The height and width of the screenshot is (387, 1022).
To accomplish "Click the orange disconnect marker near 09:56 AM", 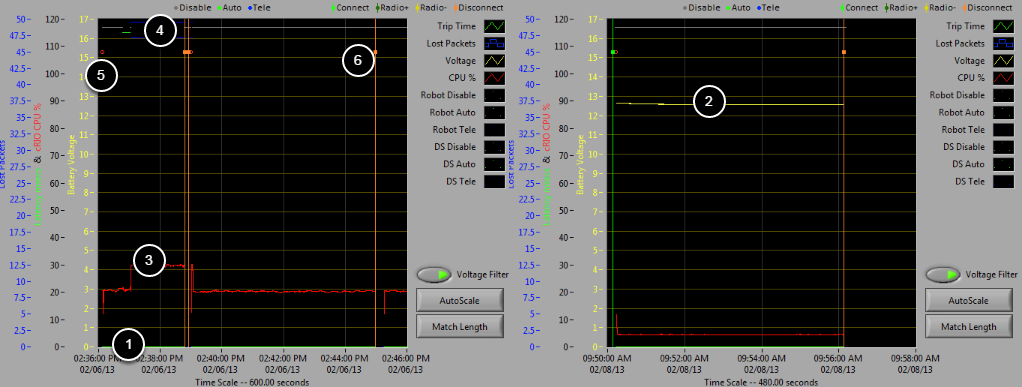I will click(x=843, y=52).
